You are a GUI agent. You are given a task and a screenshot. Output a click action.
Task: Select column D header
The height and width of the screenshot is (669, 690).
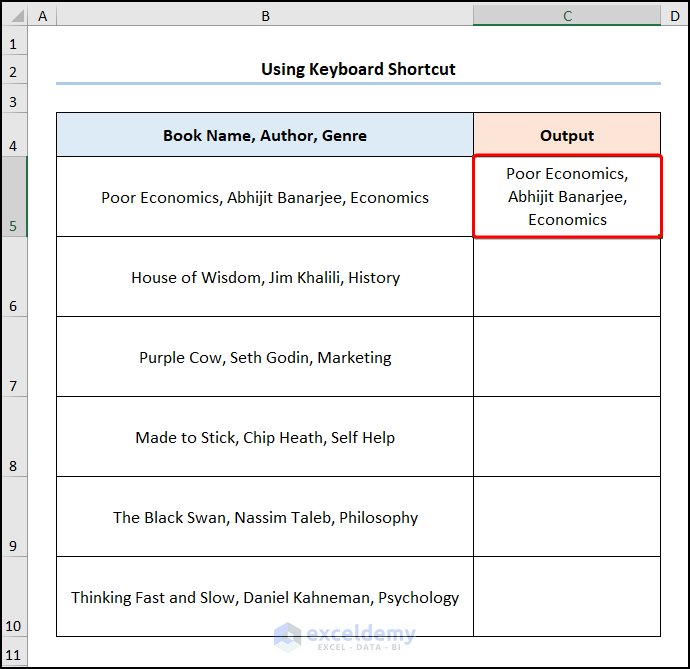[675, 16]
